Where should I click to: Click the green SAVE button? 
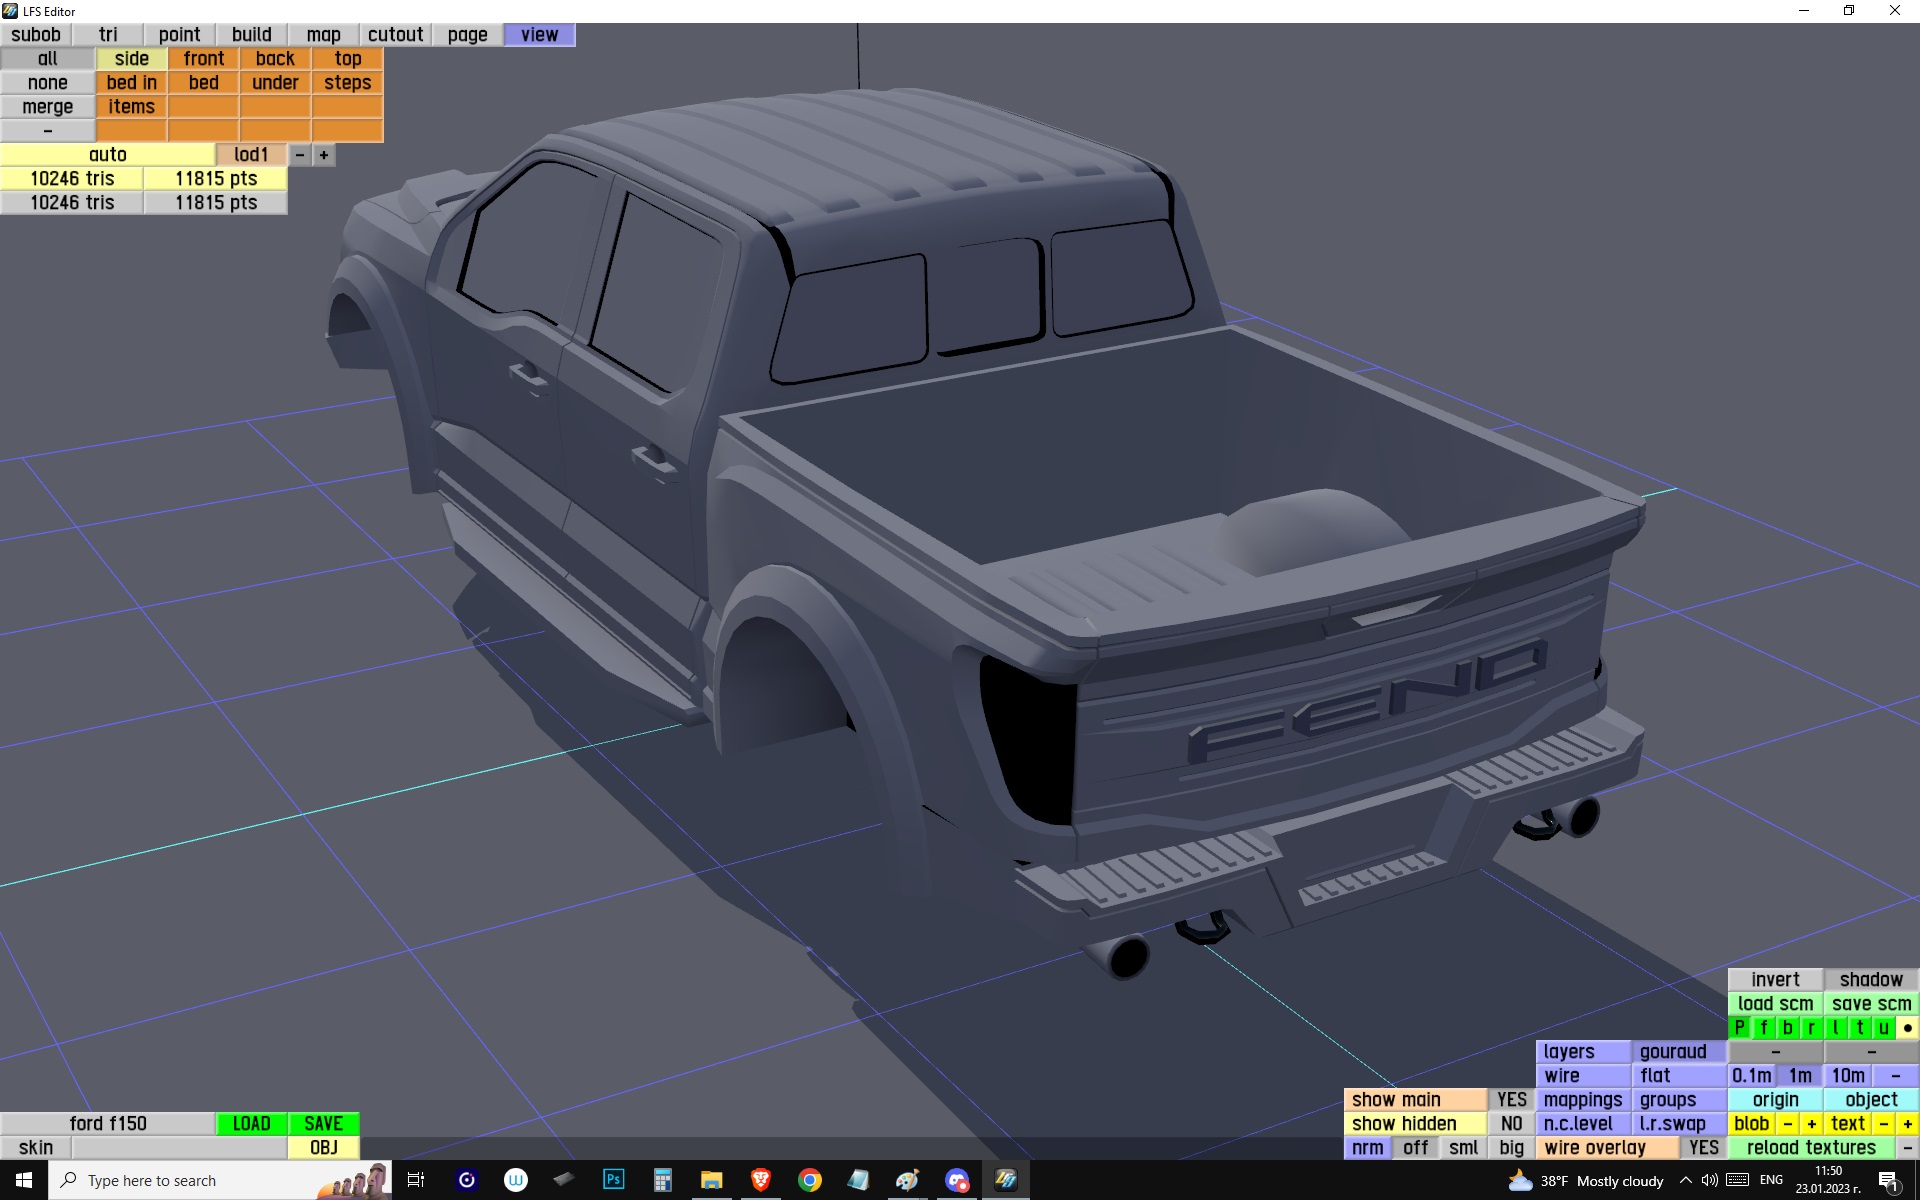click(323, 1124)
